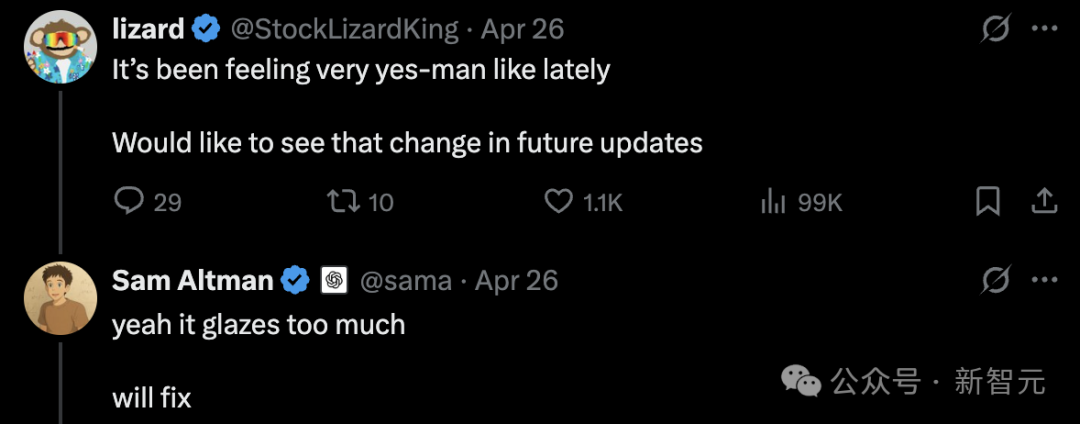
Task: Bookmark lizard's tweet
Action: click(x=988, y=202)
